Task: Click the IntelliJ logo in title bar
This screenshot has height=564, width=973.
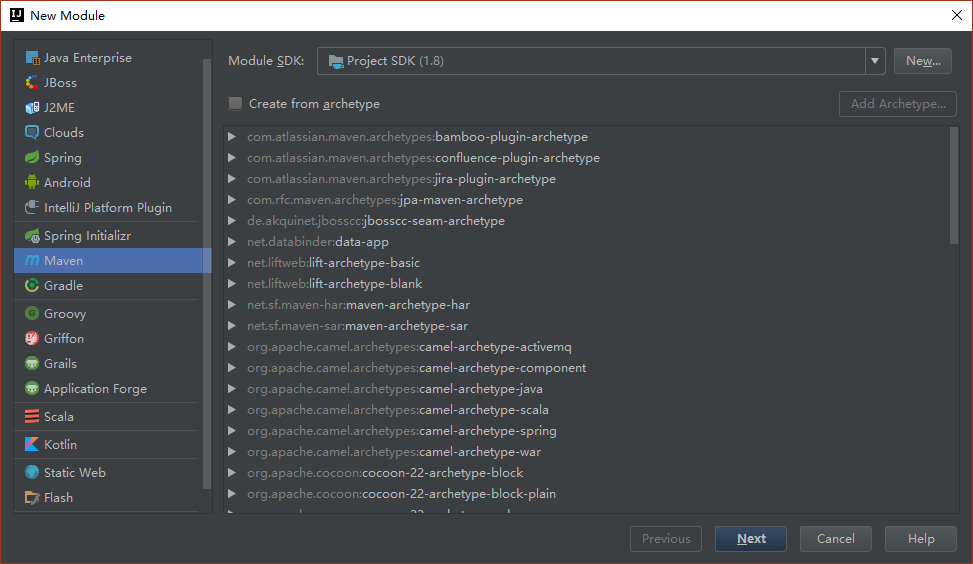Action: 17,15
